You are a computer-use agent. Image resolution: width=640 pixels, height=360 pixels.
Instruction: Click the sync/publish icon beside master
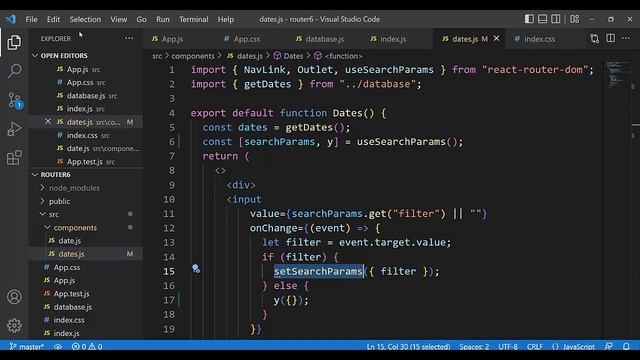58,347
